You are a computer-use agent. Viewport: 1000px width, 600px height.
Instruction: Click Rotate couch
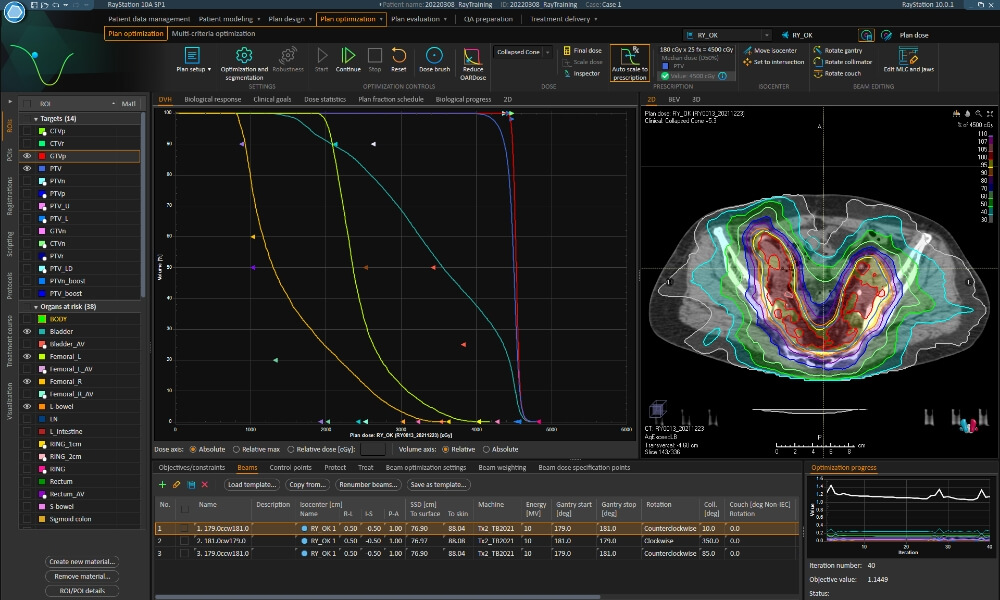tap(837, 73)
